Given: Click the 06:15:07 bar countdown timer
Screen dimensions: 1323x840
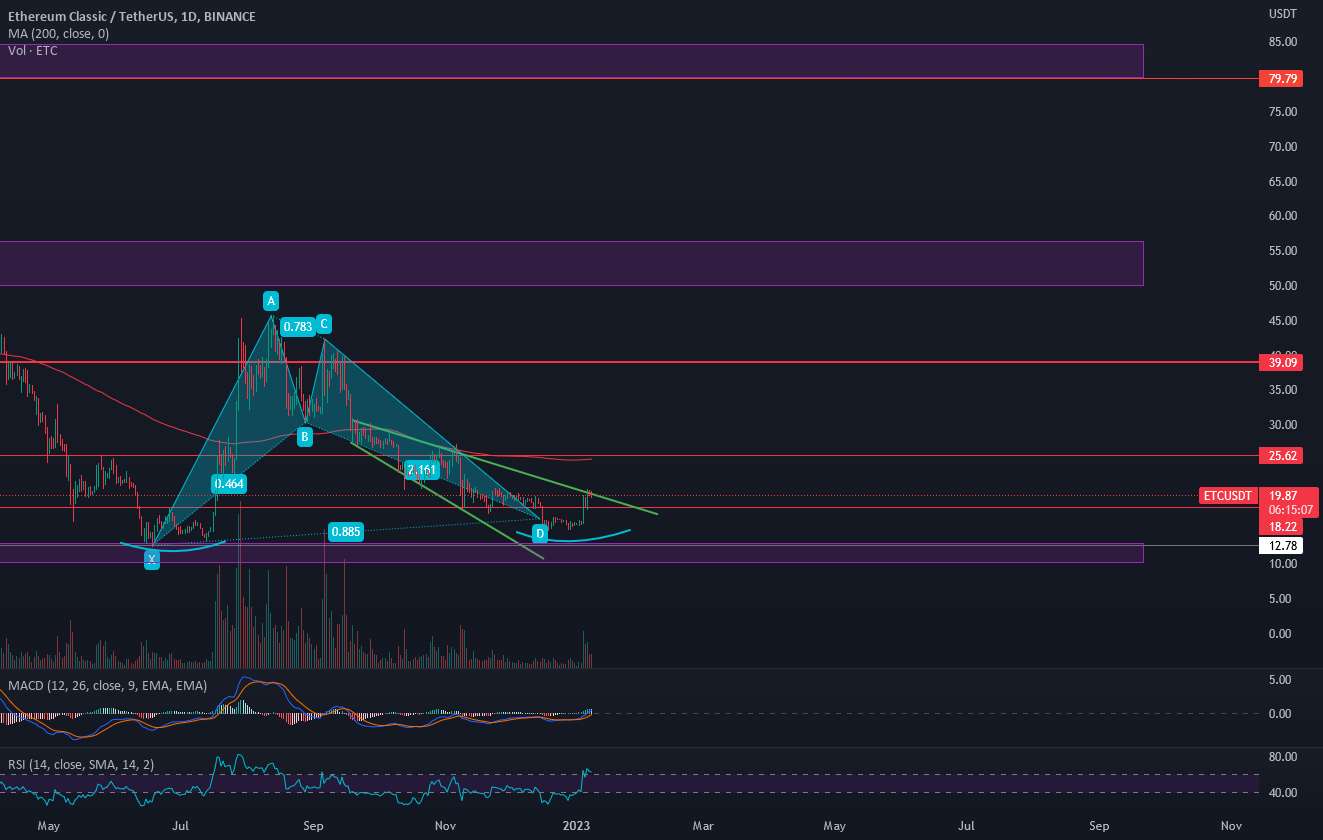Looking at the screenshot, I should [x=1289, y=509].
